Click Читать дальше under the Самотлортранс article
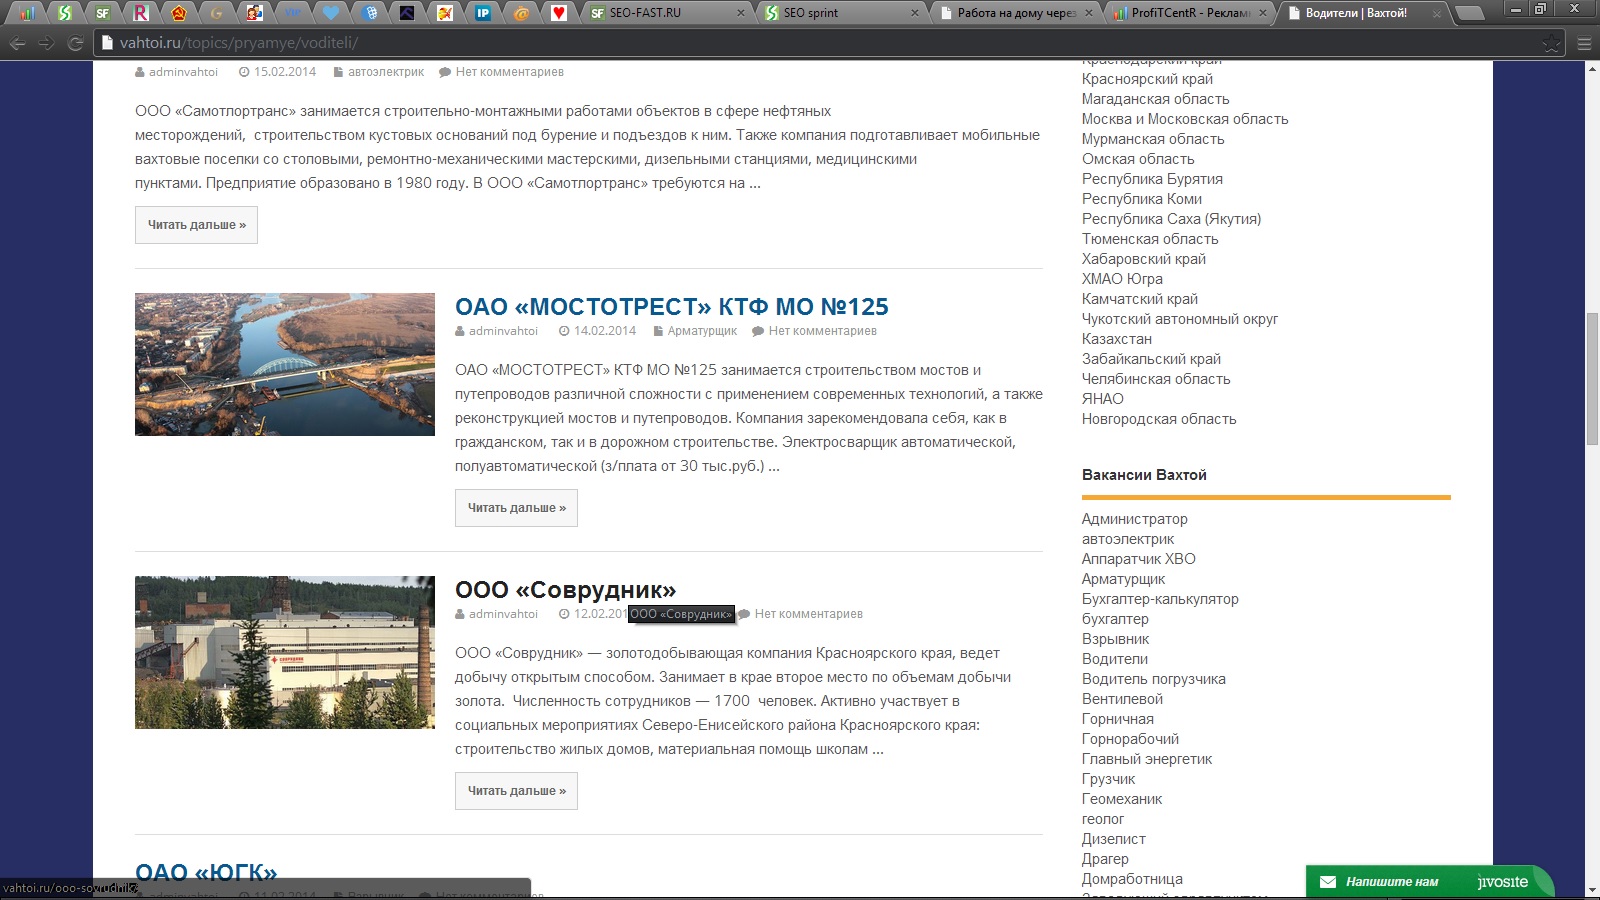1600x900 pixels. pos(197,225)
